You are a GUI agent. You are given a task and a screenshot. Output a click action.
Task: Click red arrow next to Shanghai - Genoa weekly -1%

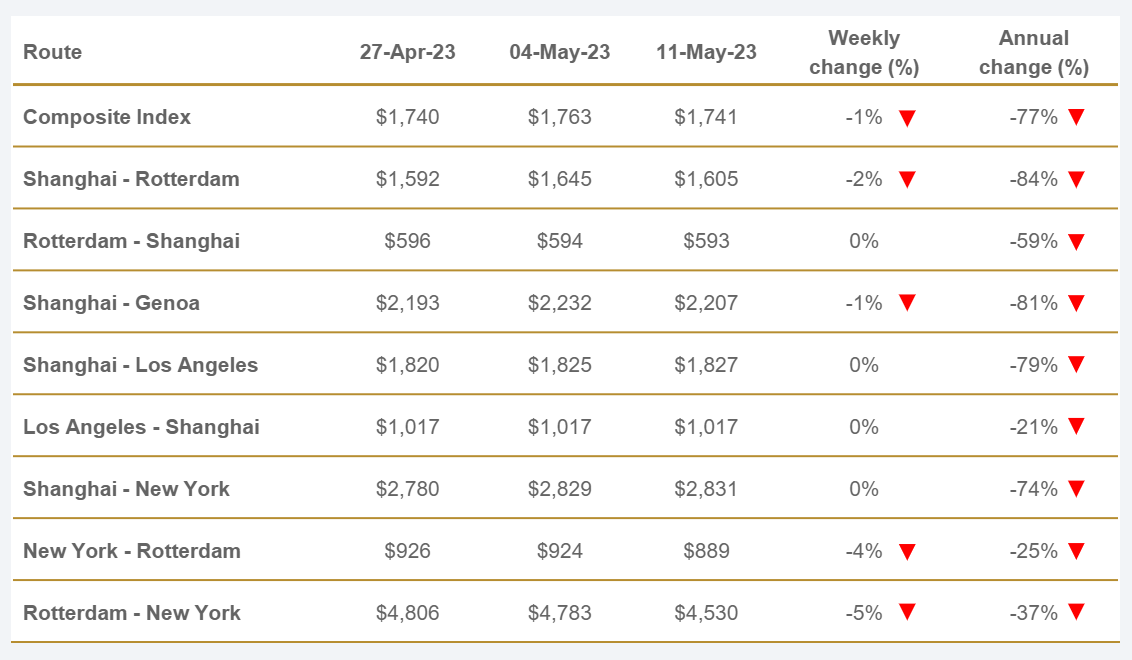pyautogui.click(x=907, y=304)
